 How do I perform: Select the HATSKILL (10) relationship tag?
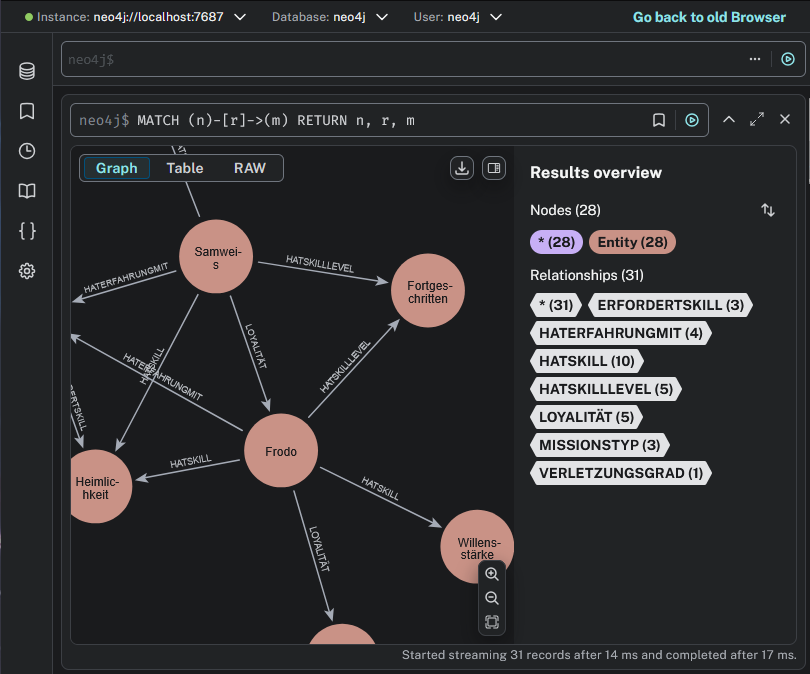[x=586, y=361]
